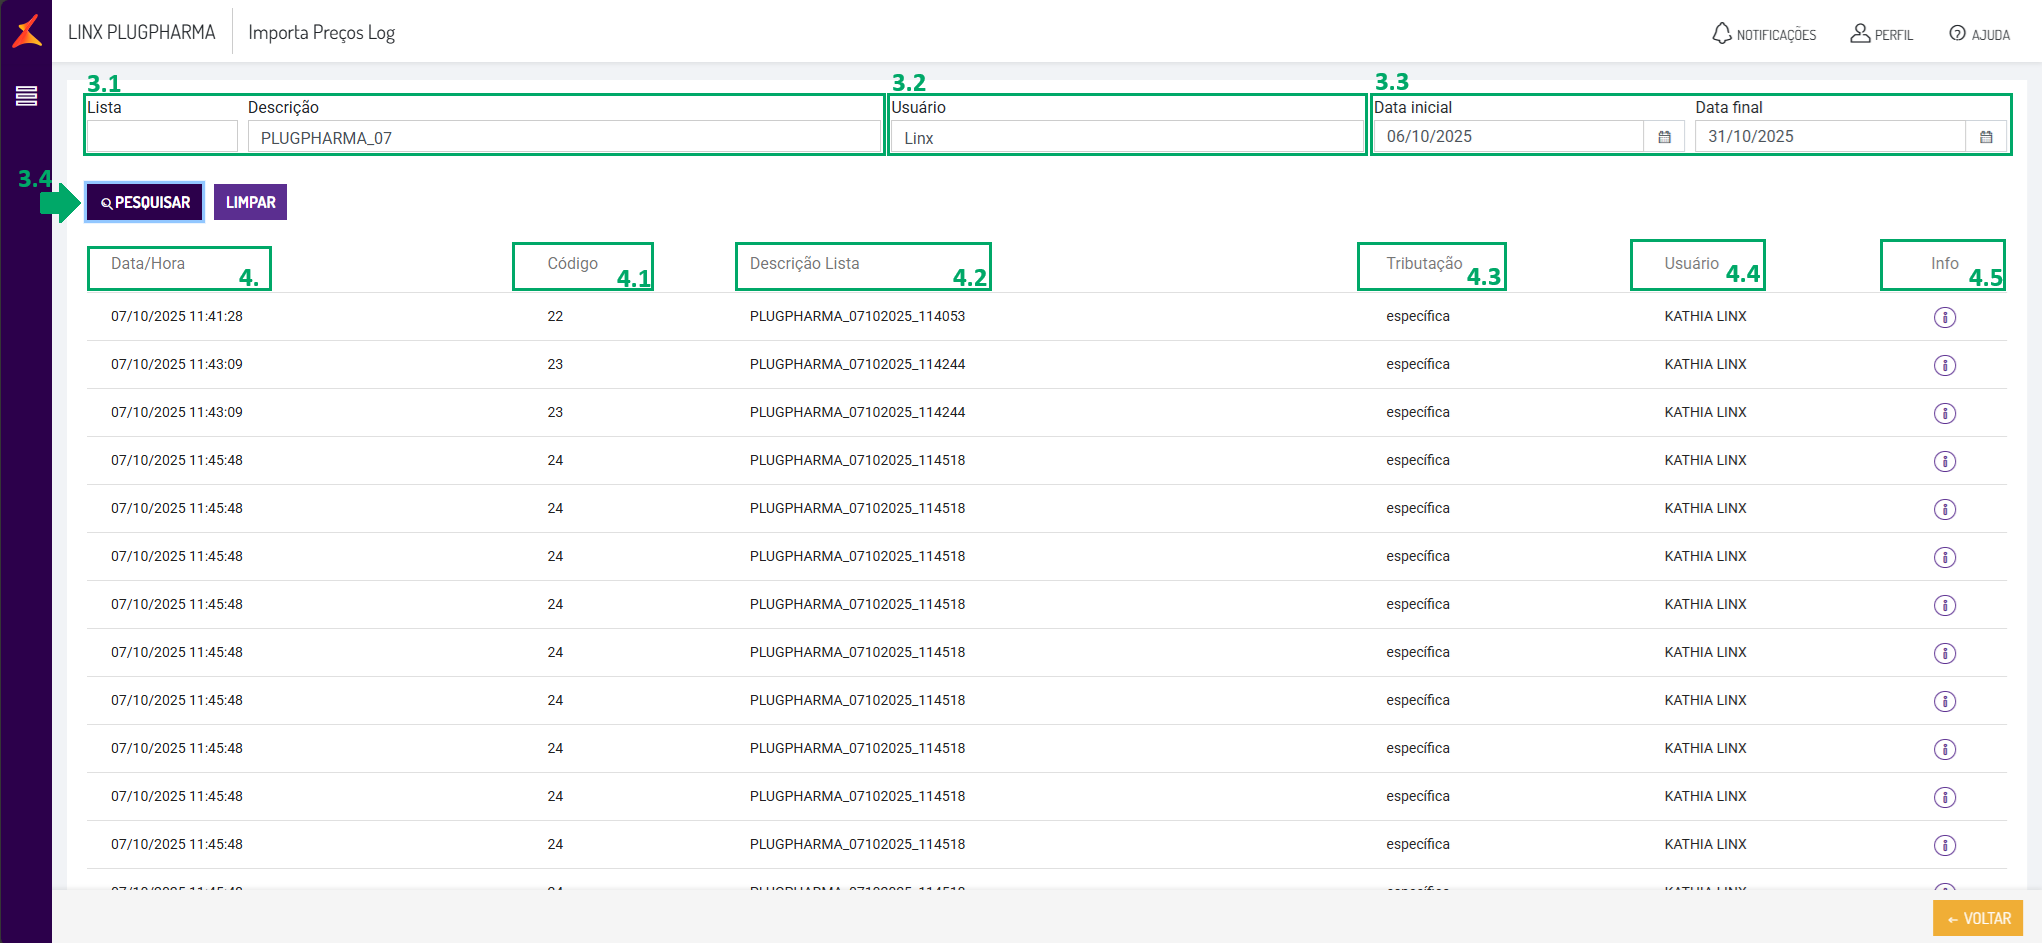
Task: Show info for the code 22 row
Action: (1944, 317)
